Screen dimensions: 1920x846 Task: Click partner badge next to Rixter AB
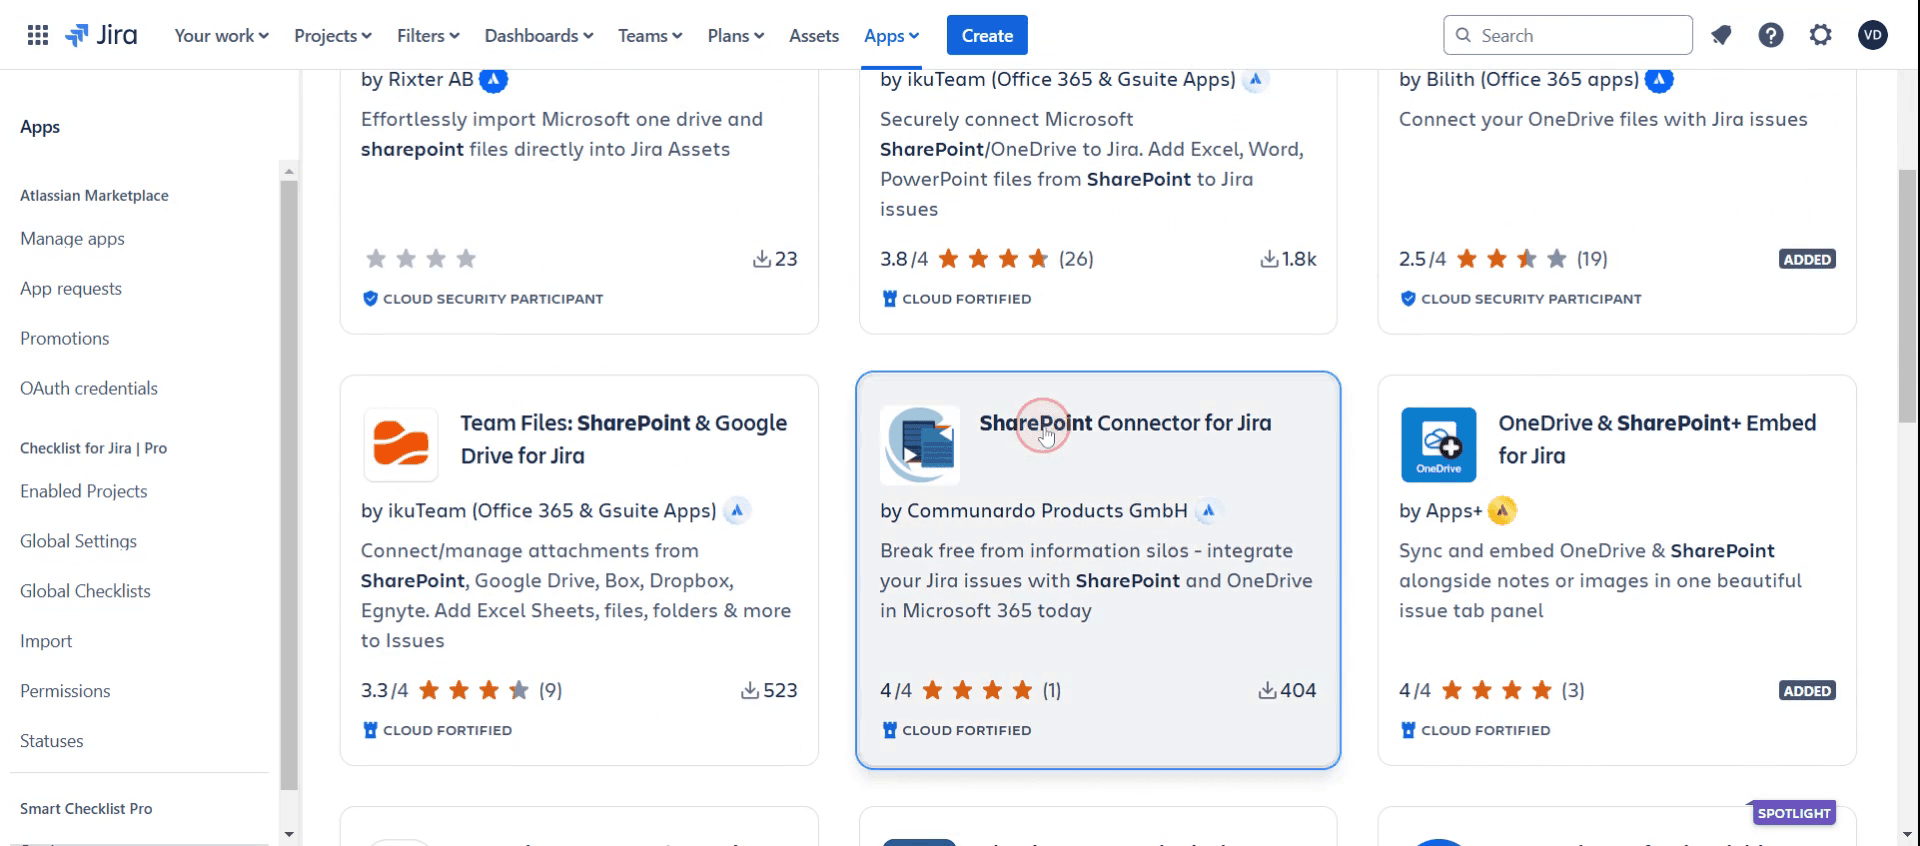493,79
